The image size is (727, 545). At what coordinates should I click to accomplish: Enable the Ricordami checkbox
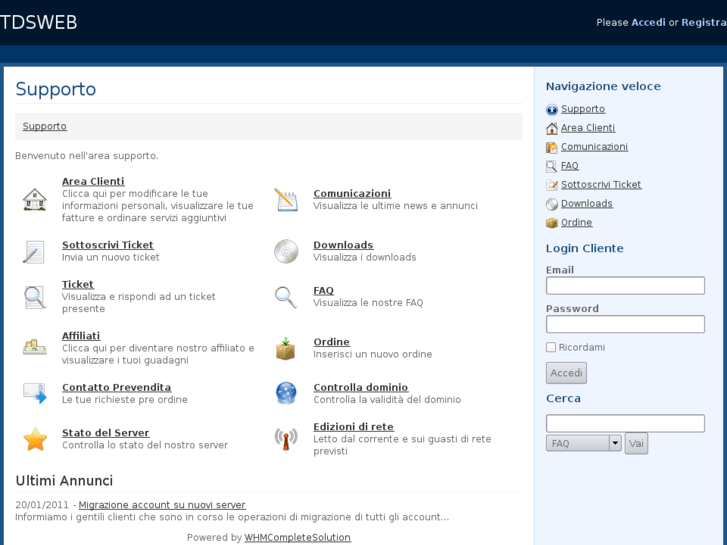pos(551,347)
